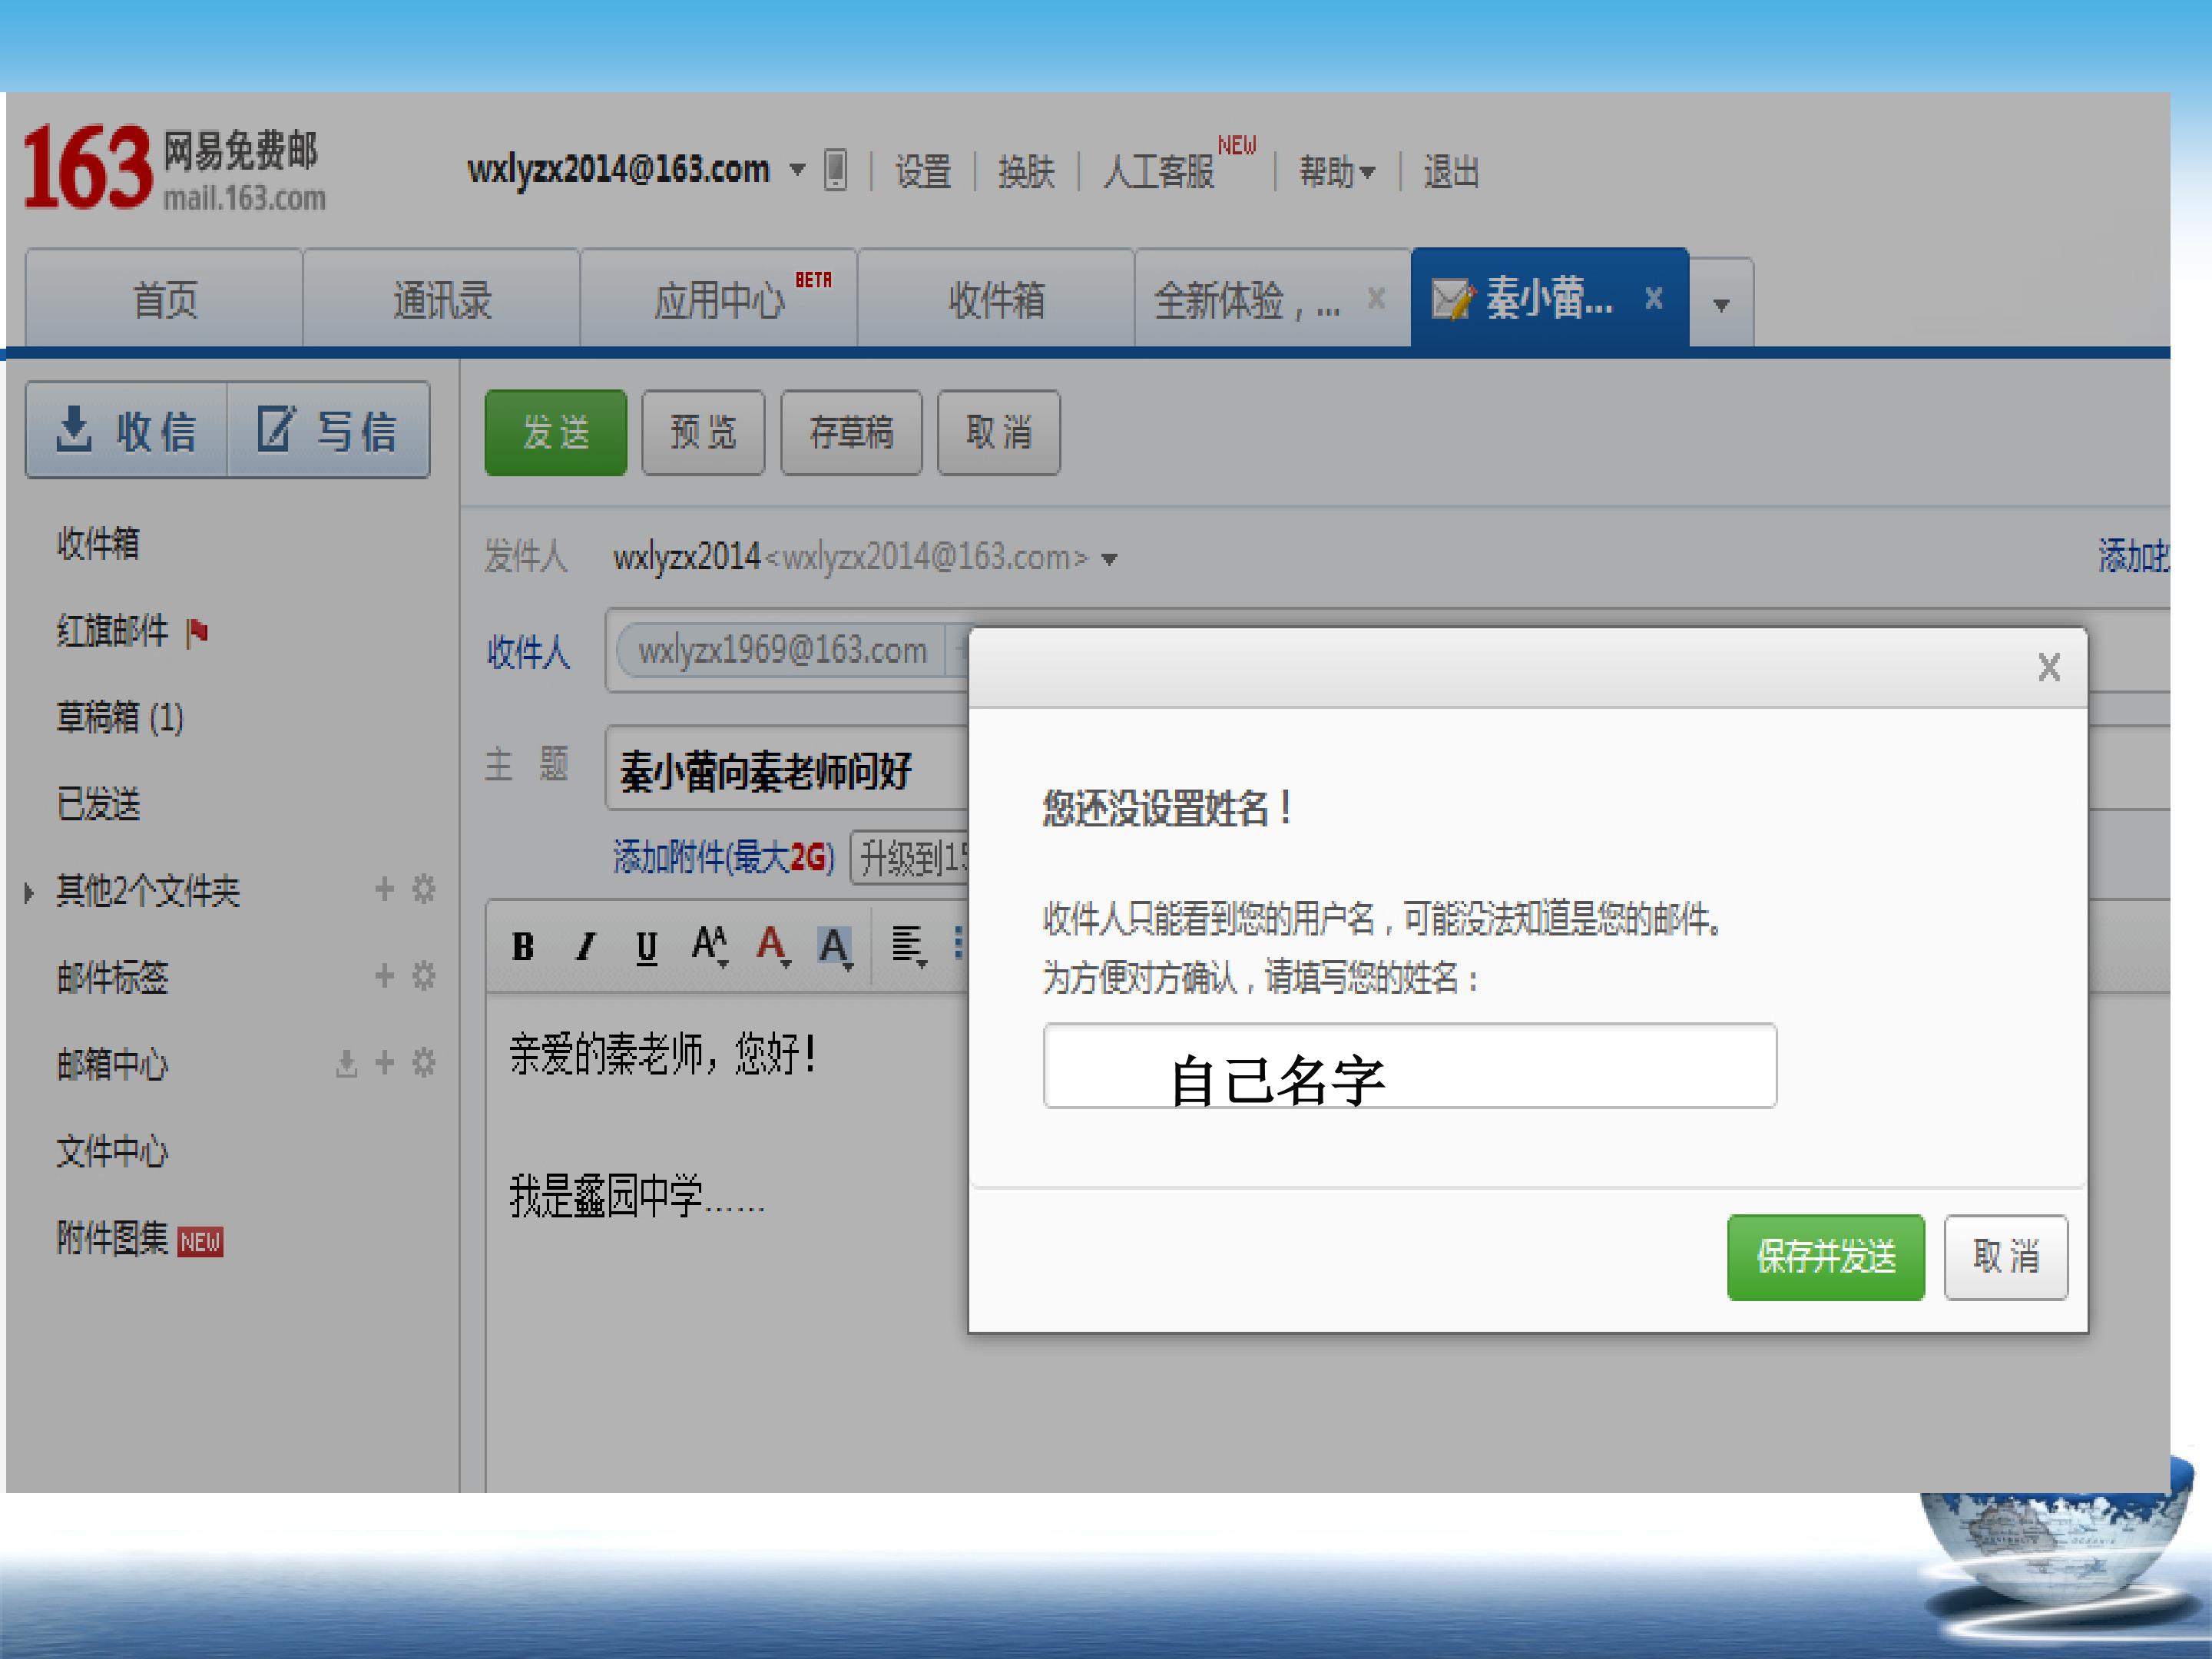Open the text background color picker

tap(835, 946)
